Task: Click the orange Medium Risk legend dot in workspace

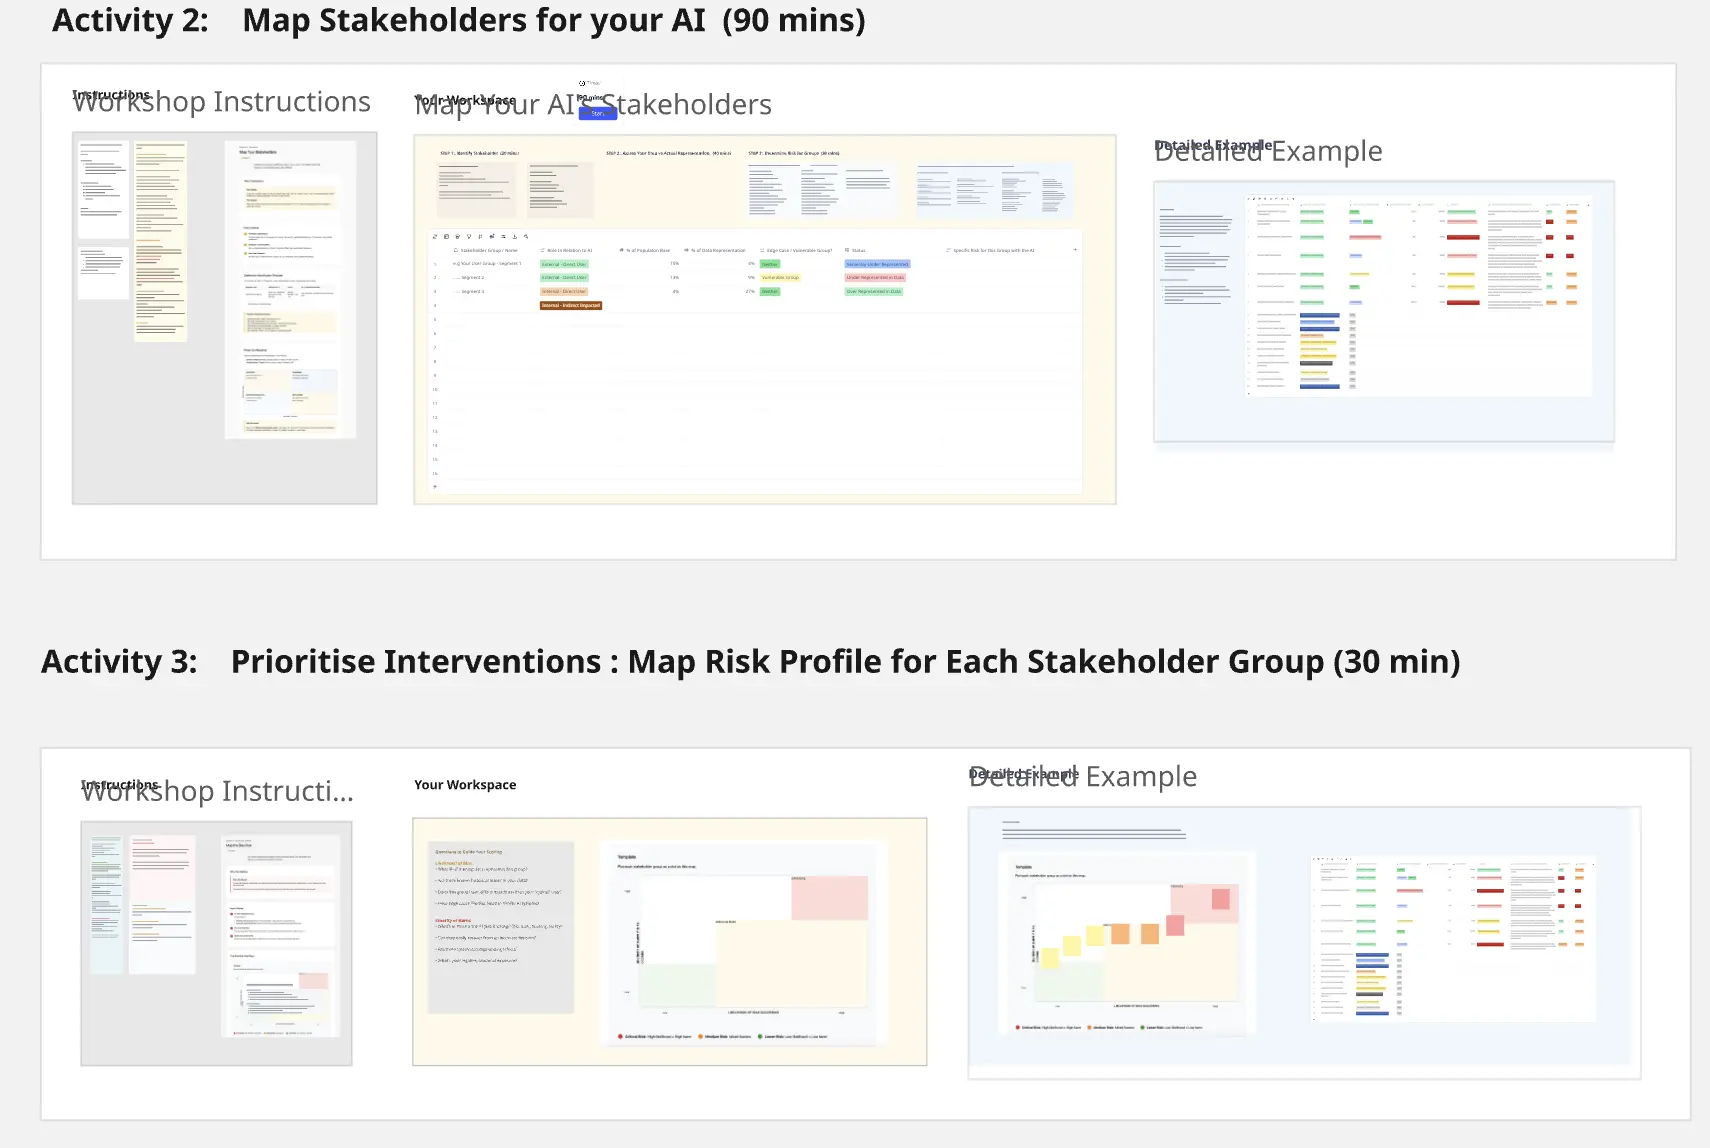Action: pos(700,1036)
